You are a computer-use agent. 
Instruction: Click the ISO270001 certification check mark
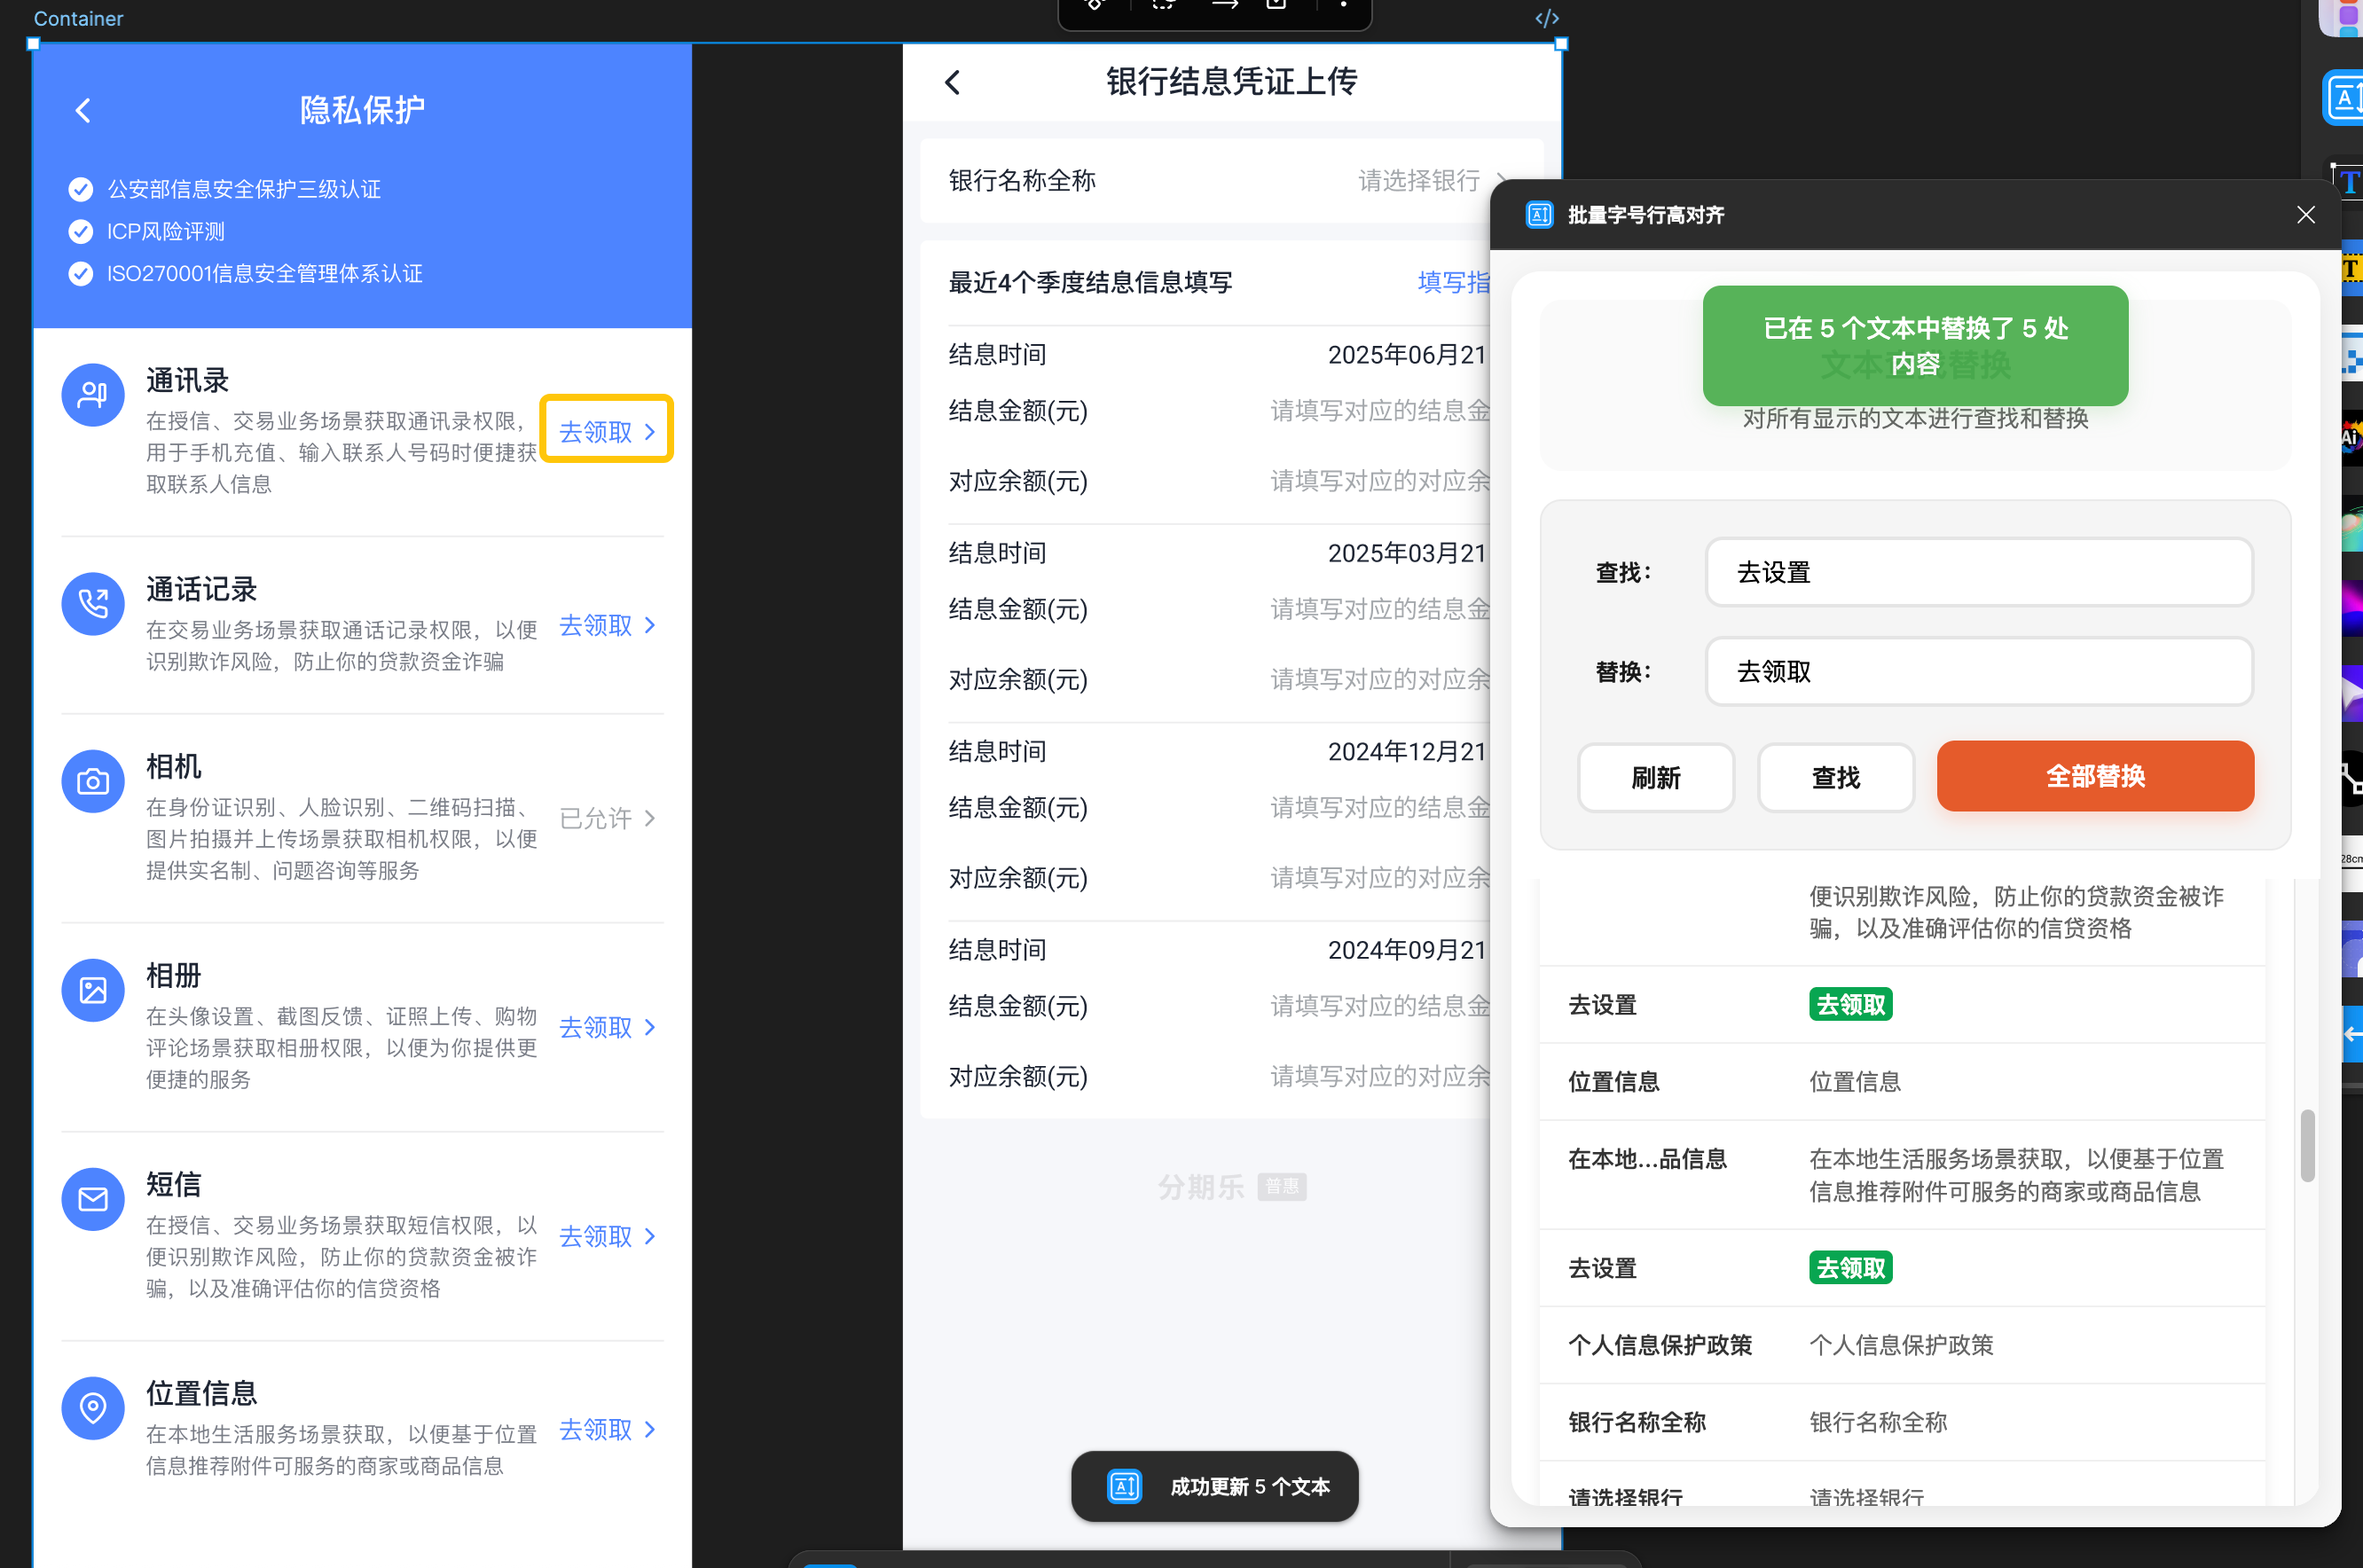coord(81,273)
